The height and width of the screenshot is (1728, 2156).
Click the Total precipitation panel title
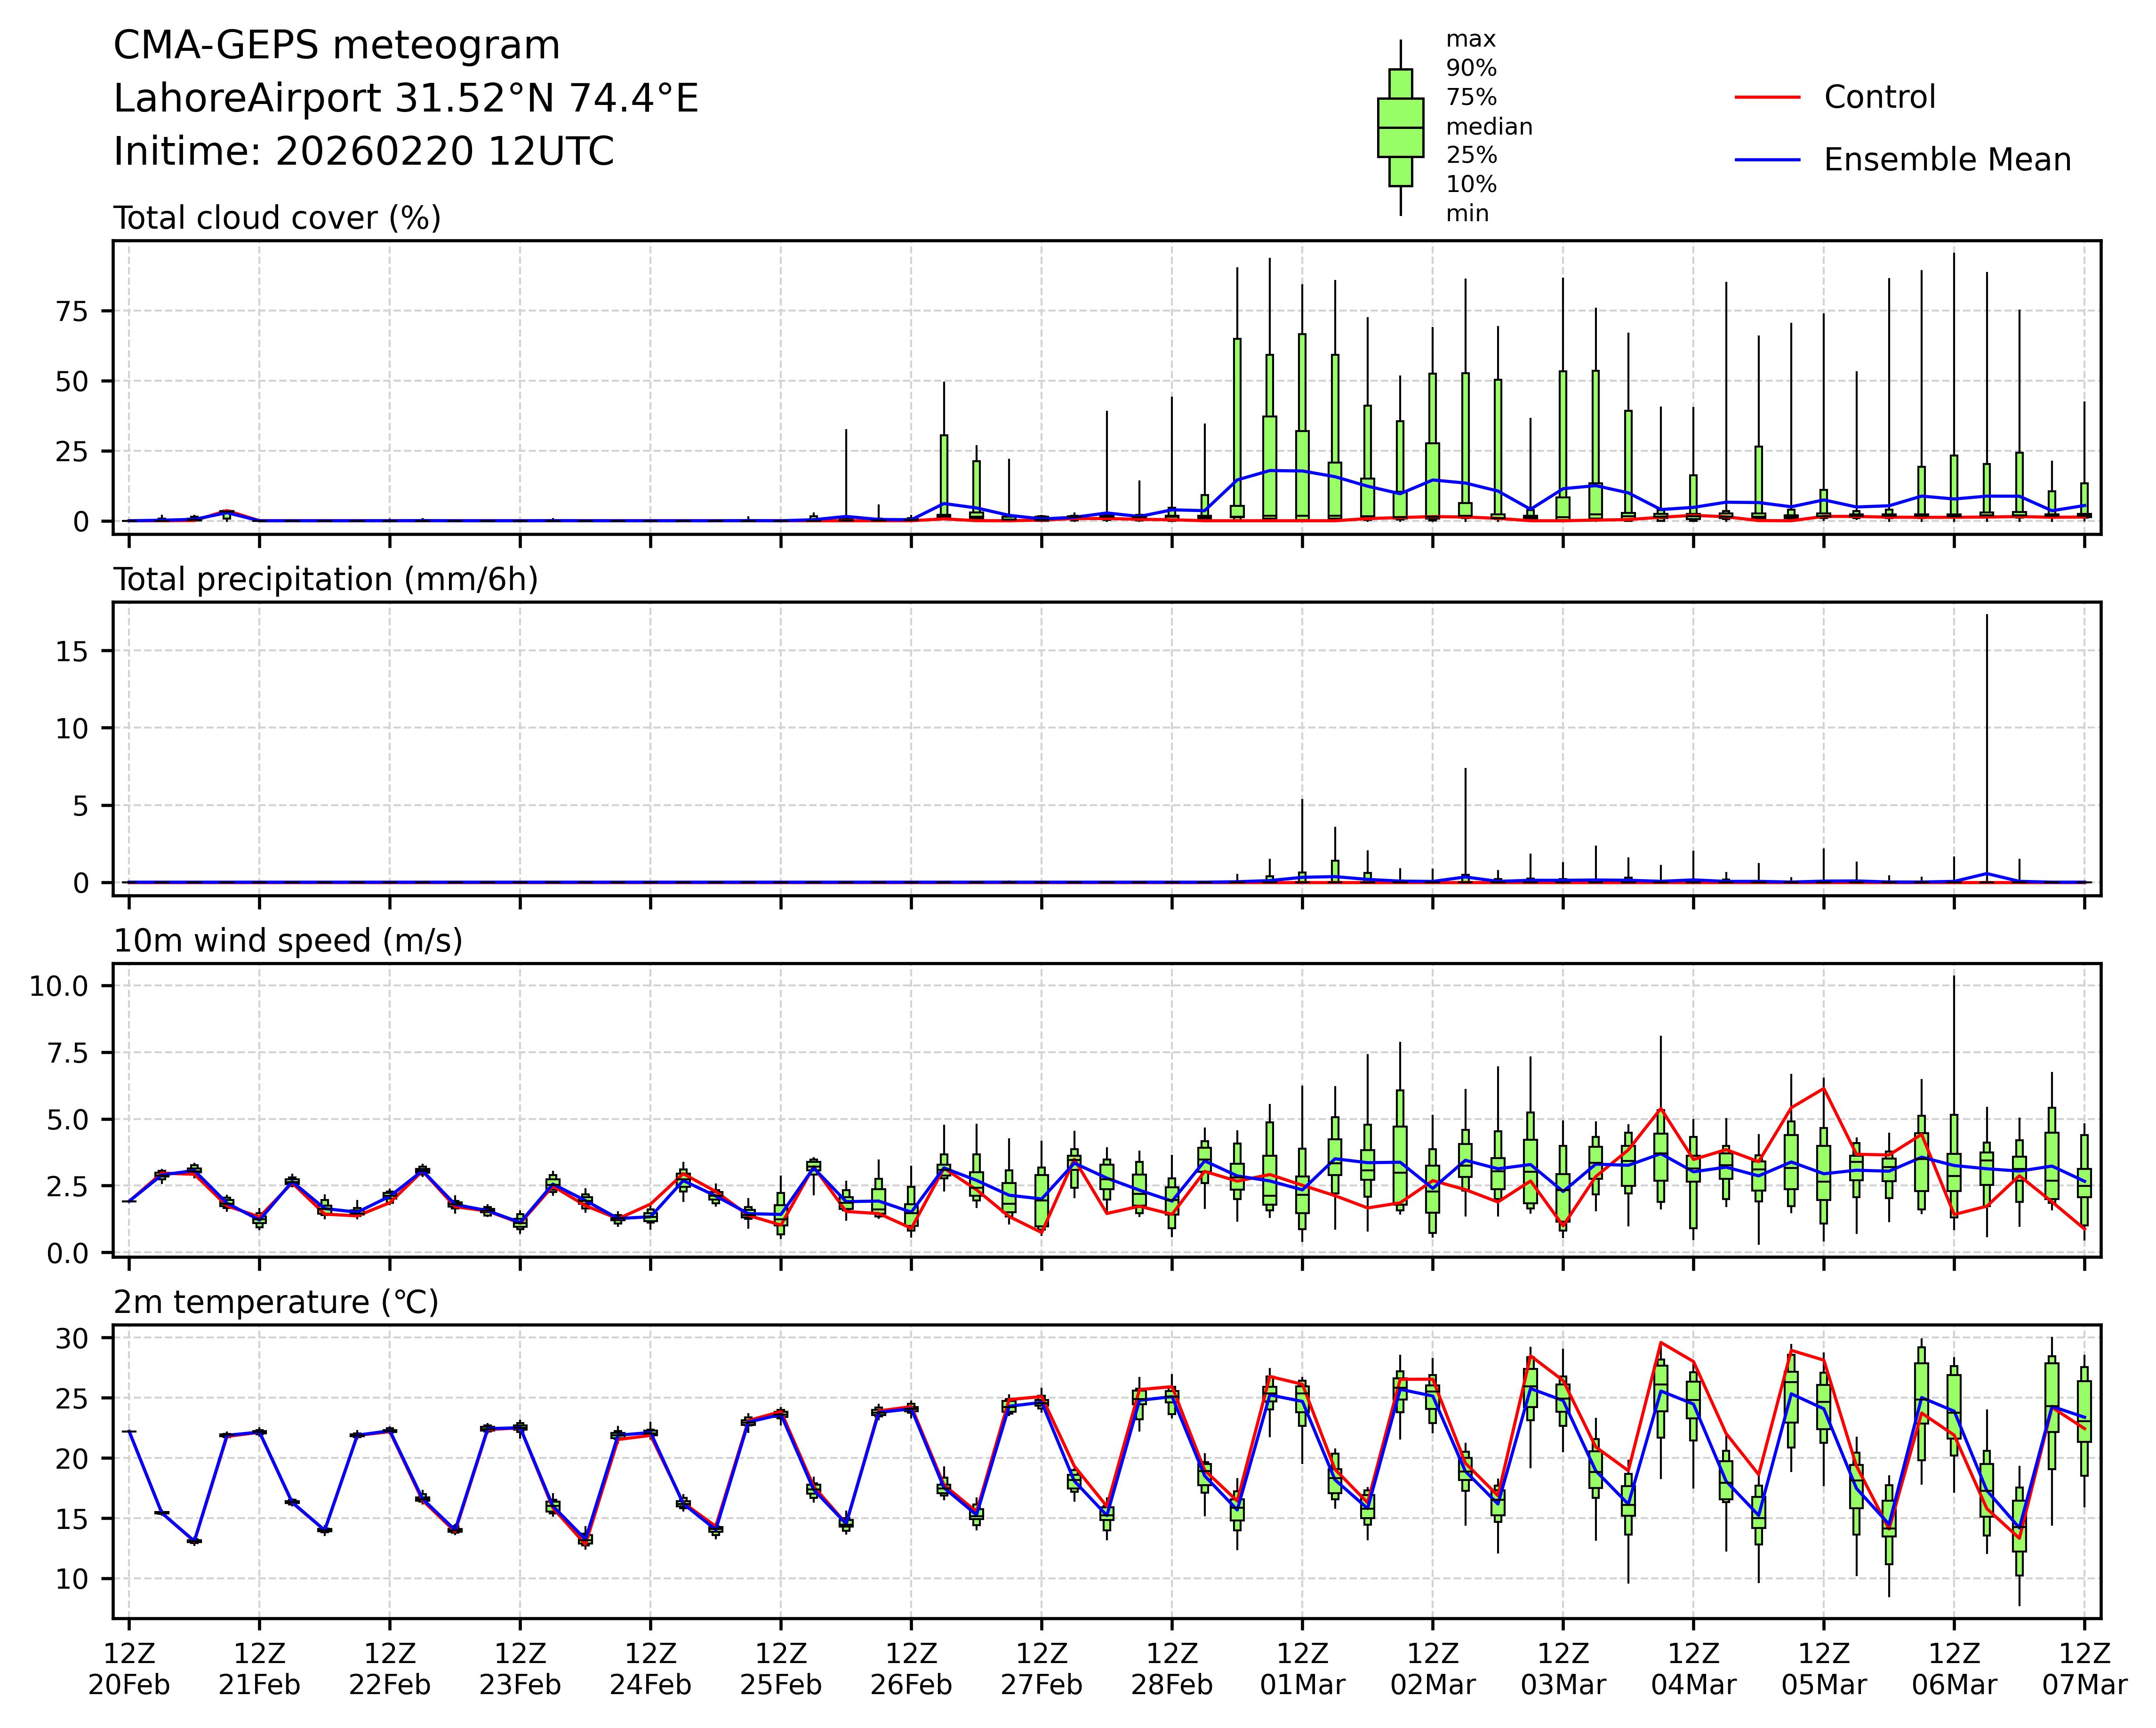tap(325, 580)
